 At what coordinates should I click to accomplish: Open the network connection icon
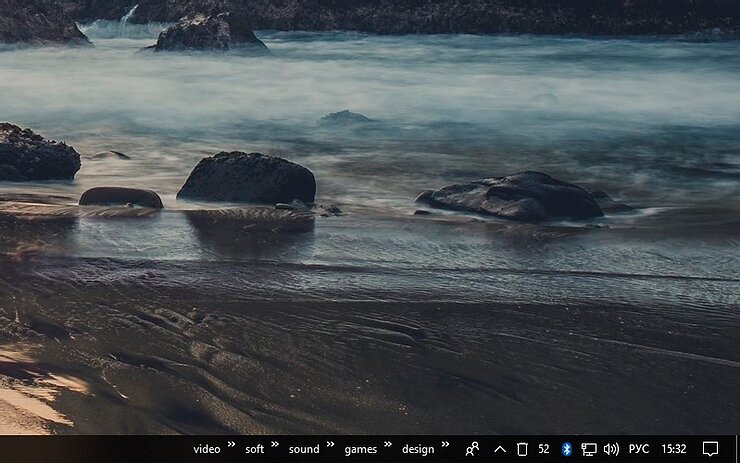pos(589,449)
